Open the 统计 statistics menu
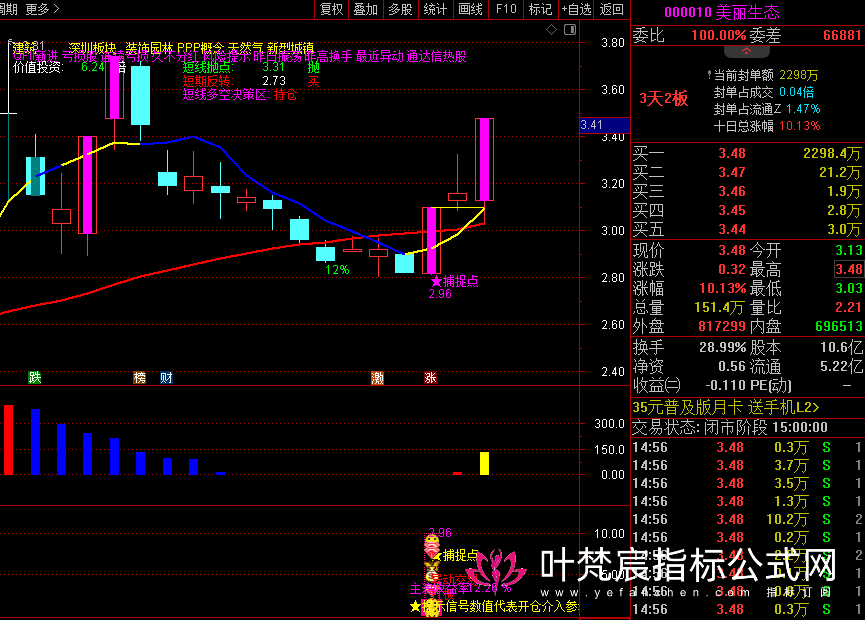The height and width of the screenshot is (620, 865). [435, 9]
